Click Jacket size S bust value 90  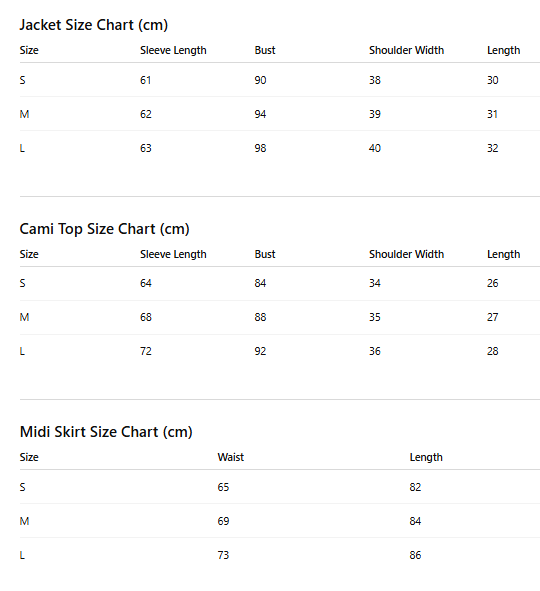tap(260, 80)
